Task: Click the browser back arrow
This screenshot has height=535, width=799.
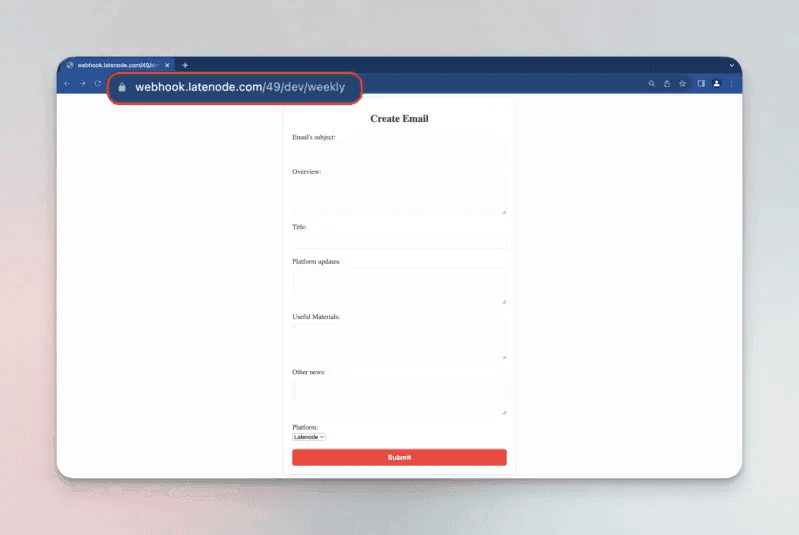Action: (67, 84)
